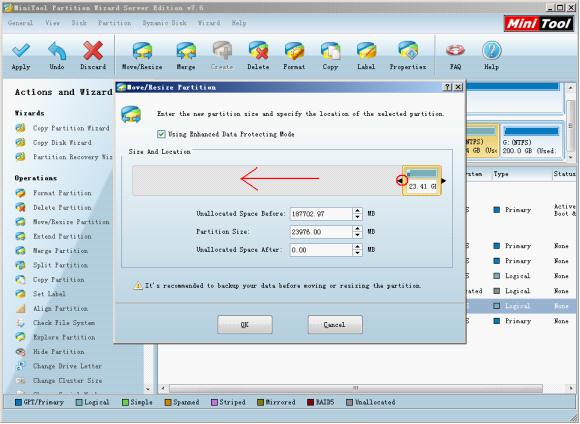580x424 pixels.
Task: Click the horizontal scrollbar's right arrow
Action: click(x=571, y=388)
